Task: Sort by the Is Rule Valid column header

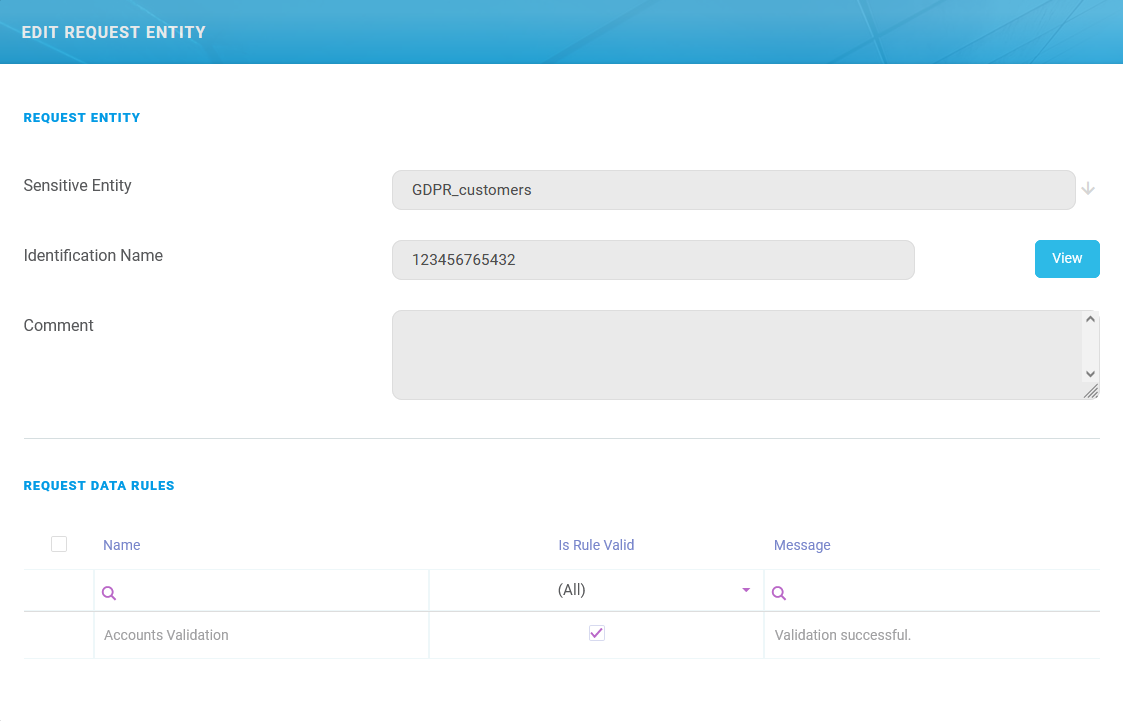Action: click(596, 545)
